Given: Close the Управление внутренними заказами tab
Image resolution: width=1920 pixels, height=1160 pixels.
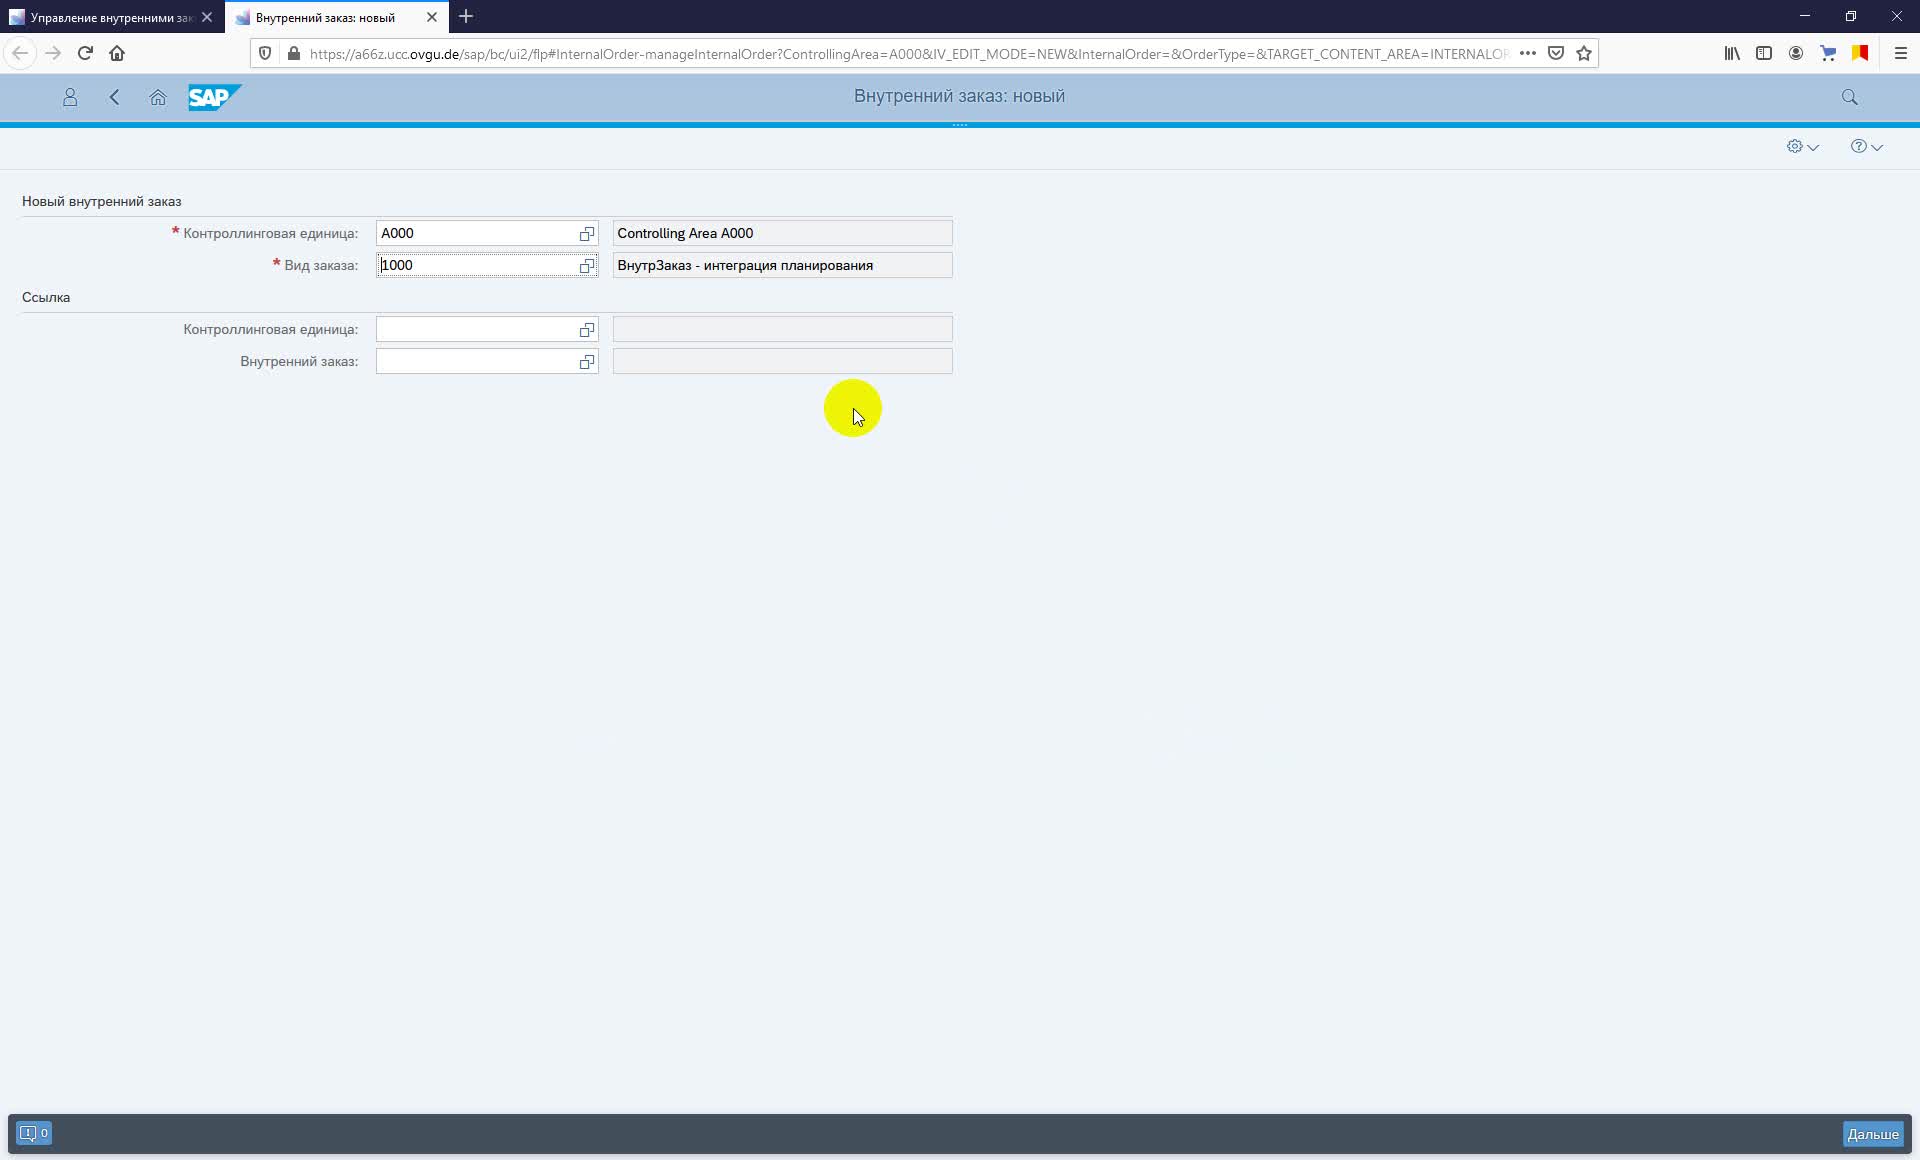Looking at the screenshot, I should (207, 17).
